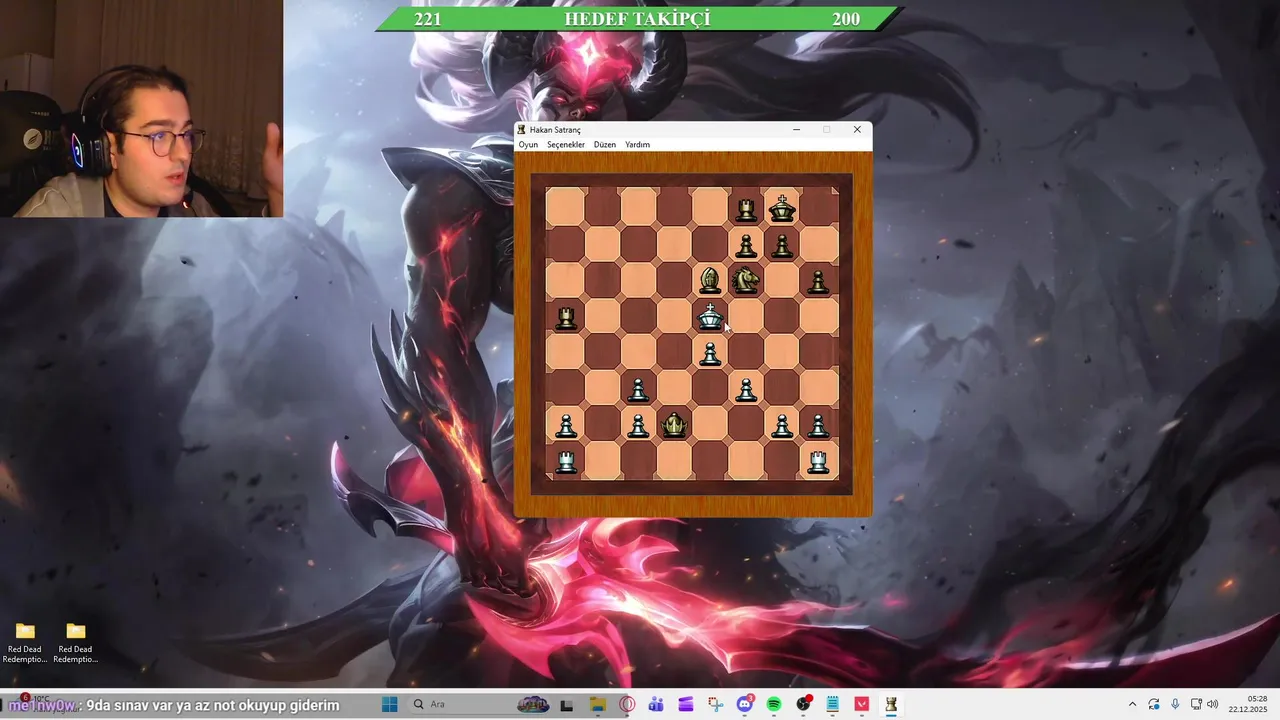Select the white pawn on h2
This screenshot has width=1280, height=720.
[818, 425]
